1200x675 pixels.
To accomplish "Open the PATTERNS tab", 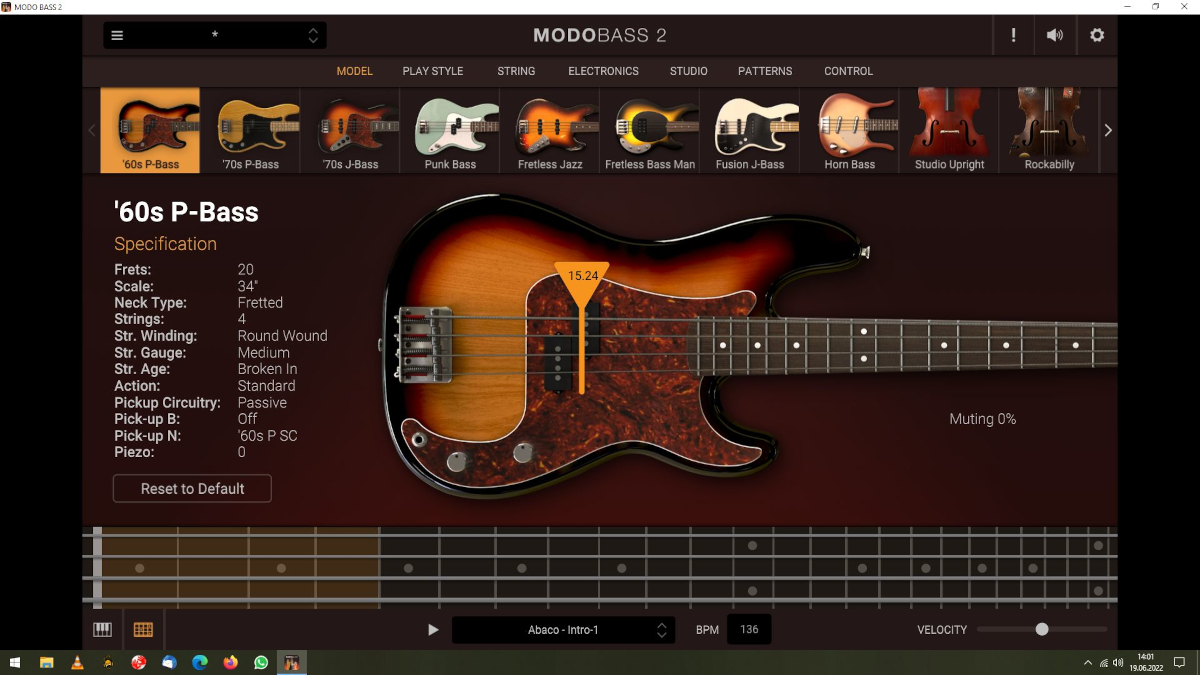I will click(x=765, y=71).
